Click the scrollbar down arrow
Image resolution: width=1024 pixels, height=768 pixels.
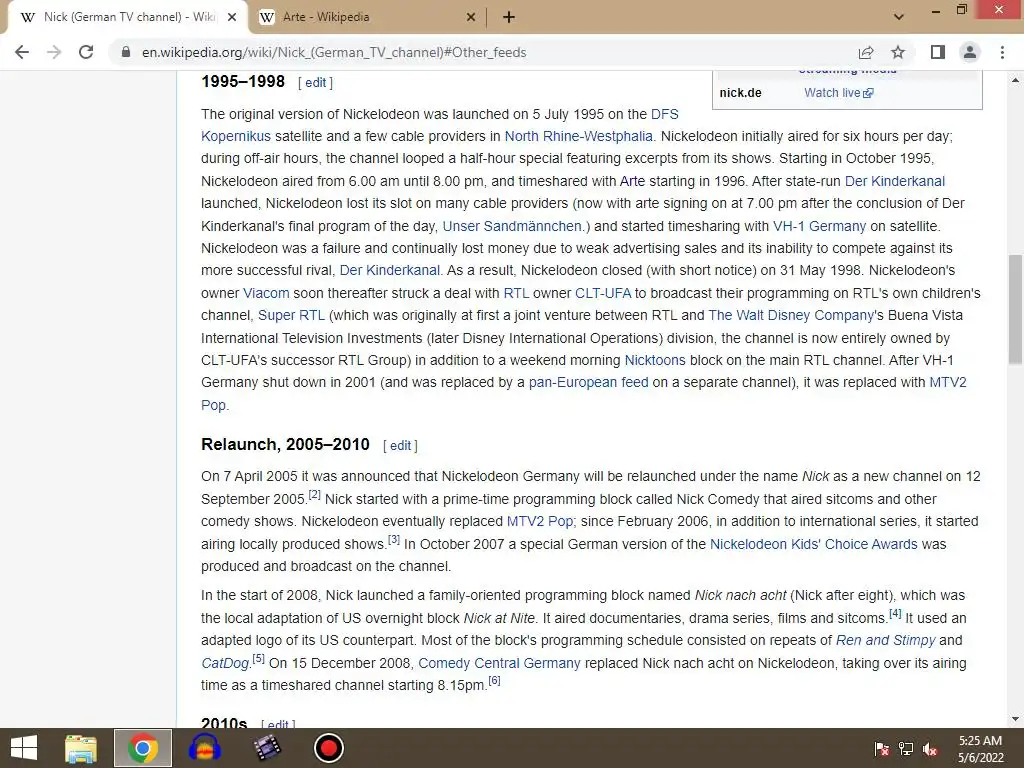pyautogui.click(x=1015, y=719)
